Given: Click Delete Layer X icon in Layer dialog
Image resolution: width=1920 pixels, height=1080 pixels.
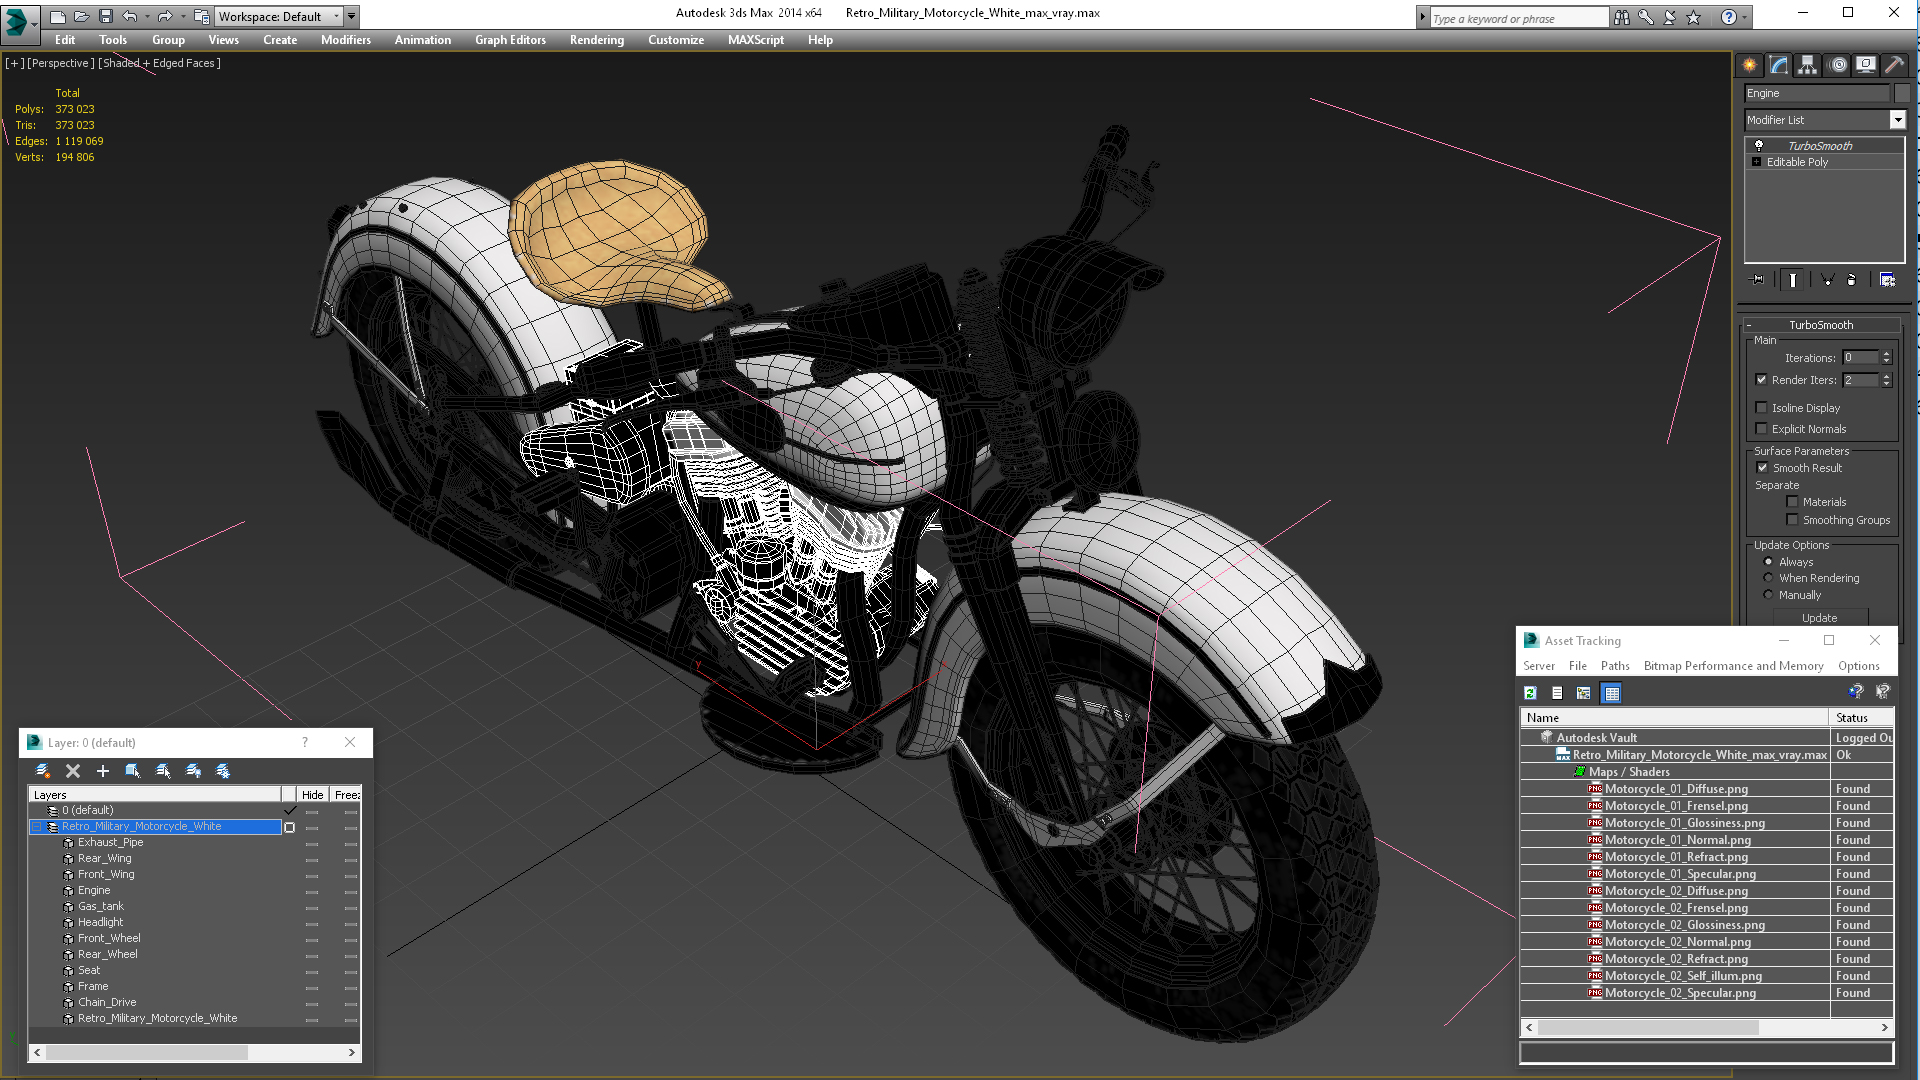Looking at the screenshot, I should [72, 771].
